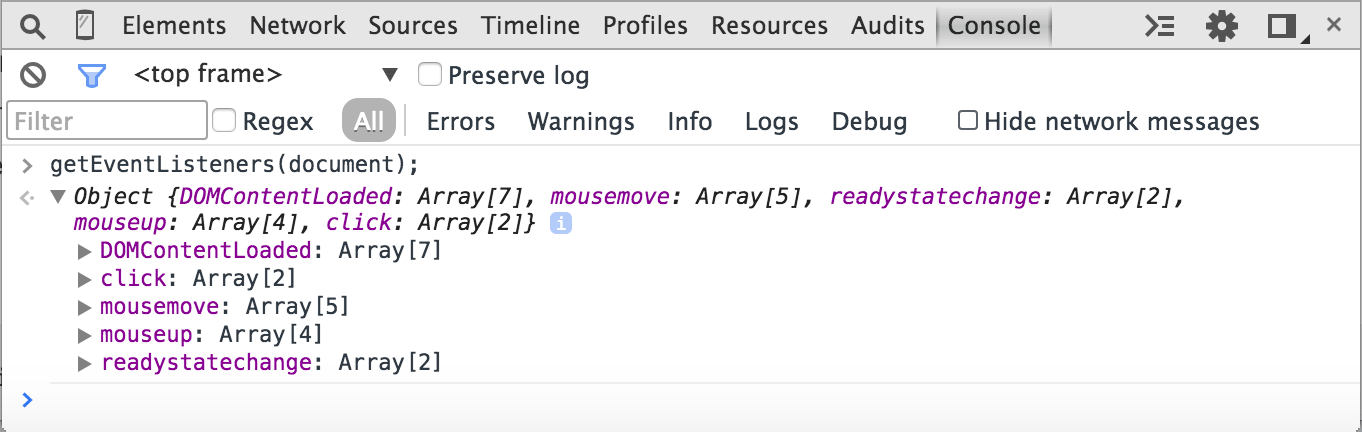This screenshot has width=1362, height=432.
Task: Click the magnifying glass inspect icon
Action: pos(33,26)
